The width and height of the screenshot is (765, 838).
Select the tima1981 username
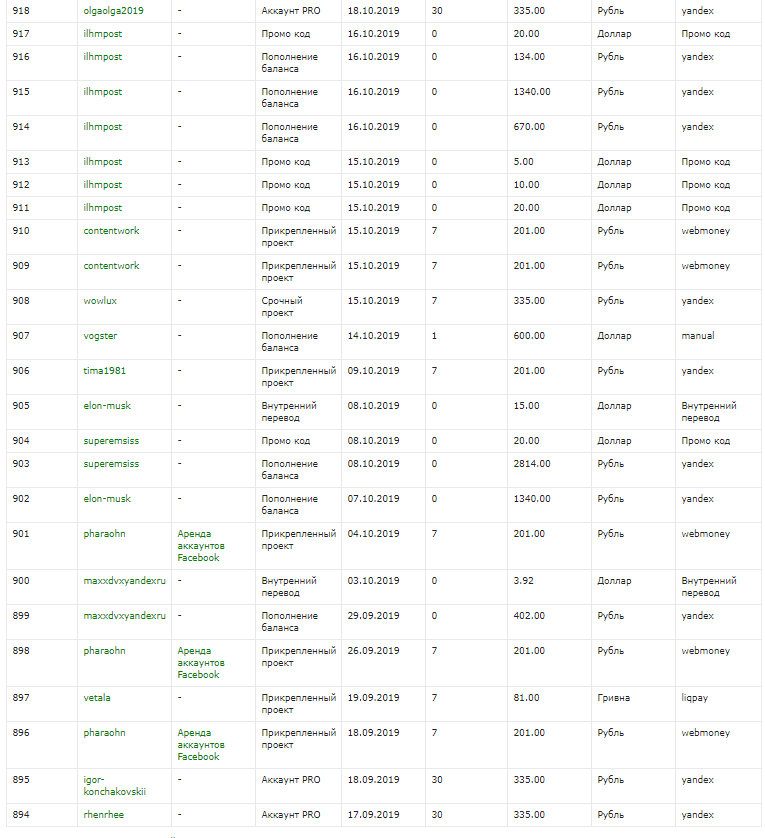coord(105,371)
